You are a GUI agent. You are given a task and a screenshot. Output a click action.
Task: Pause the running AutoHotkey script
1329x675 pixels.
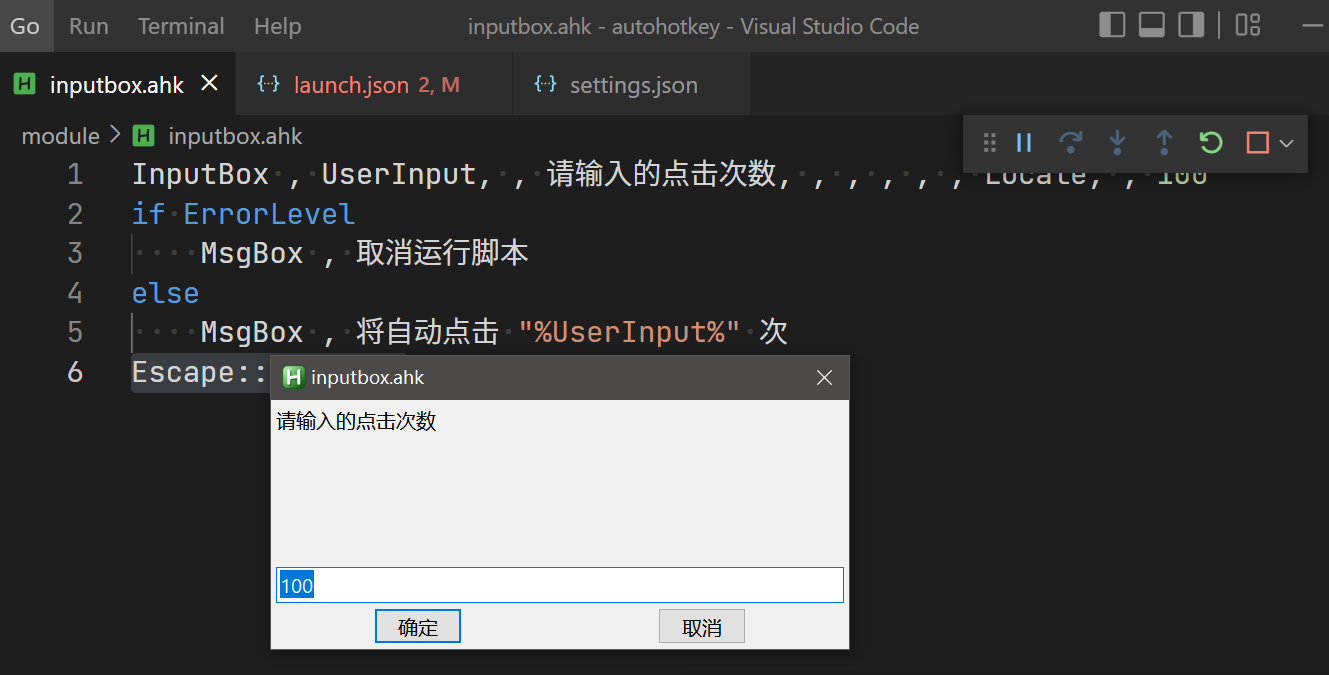(x=1024, y=143)
